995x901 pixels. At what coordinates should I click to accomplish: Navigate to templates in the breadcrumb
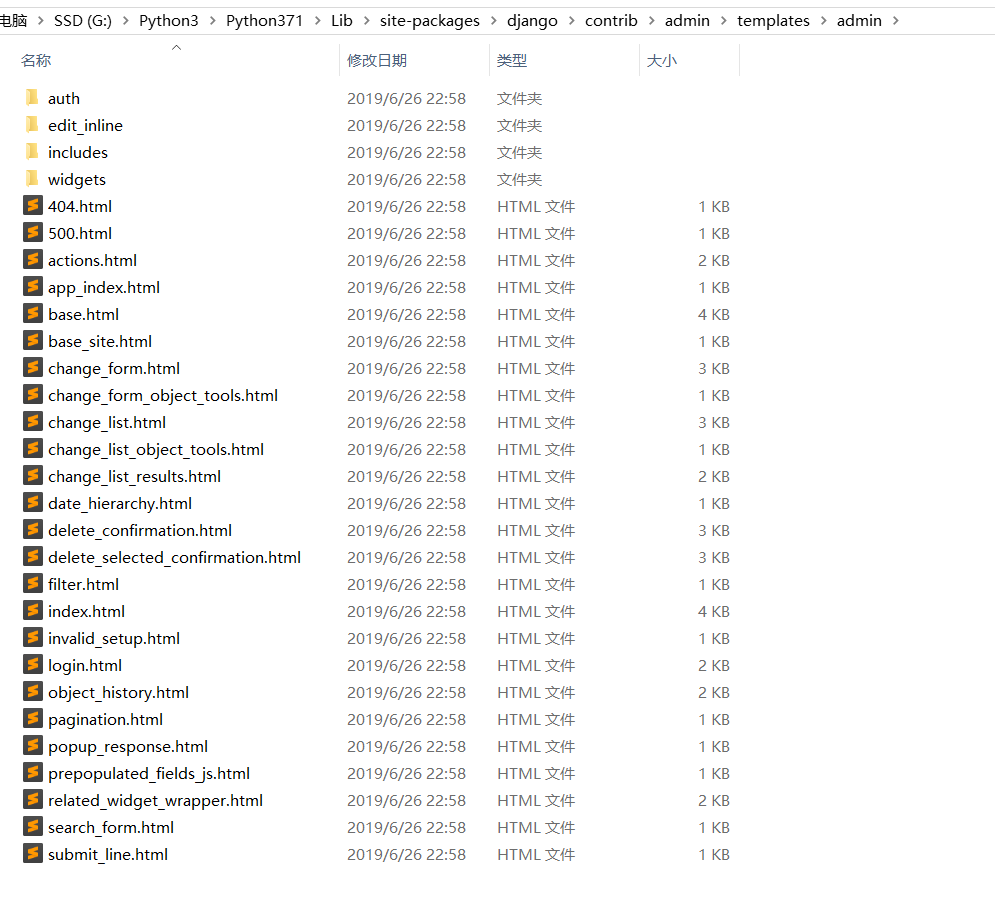pos(773,21)
